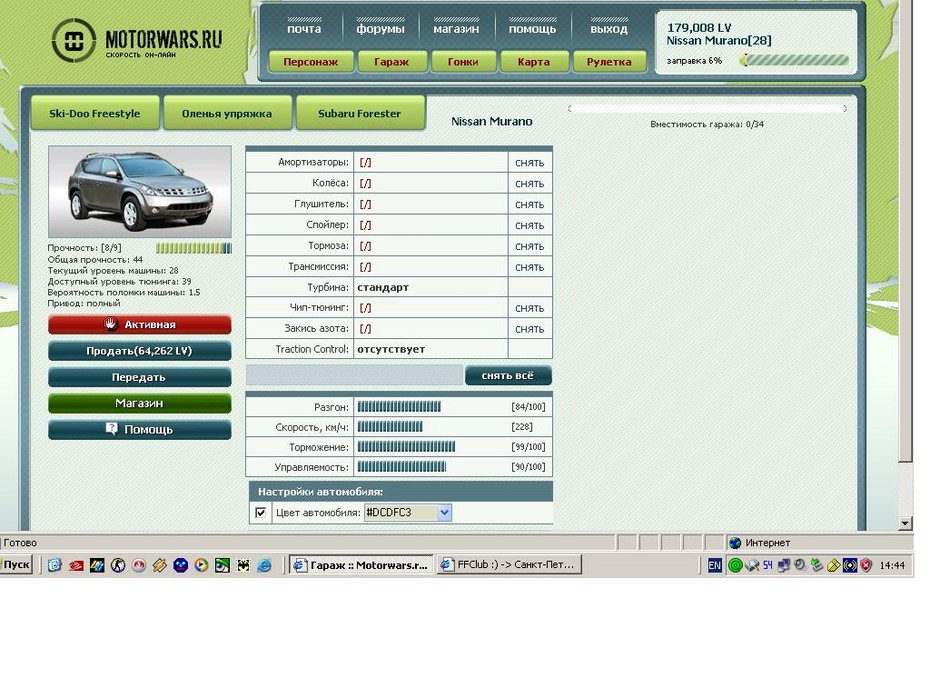Click the заправка 6% fuel bar
Image resolution: width=930 pixels, height=698 pixels.
click(794, 60)
